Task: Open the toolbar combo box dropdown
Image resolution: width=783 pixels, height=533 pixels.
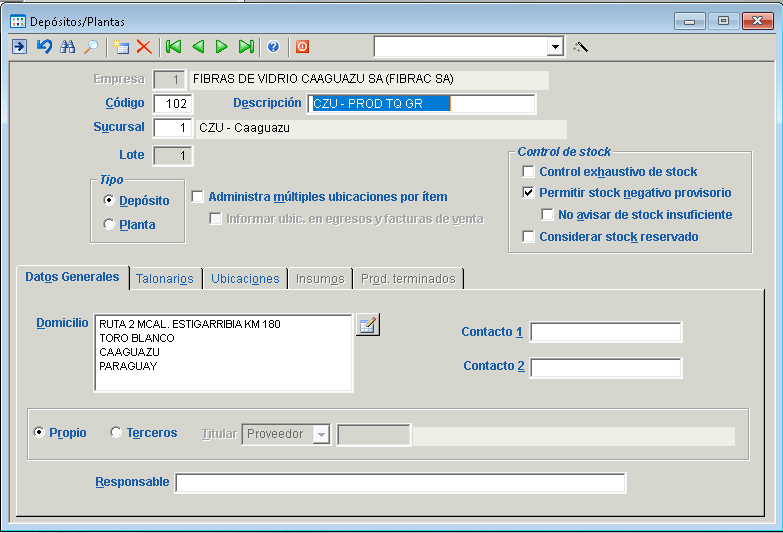Action: [556, 47]
